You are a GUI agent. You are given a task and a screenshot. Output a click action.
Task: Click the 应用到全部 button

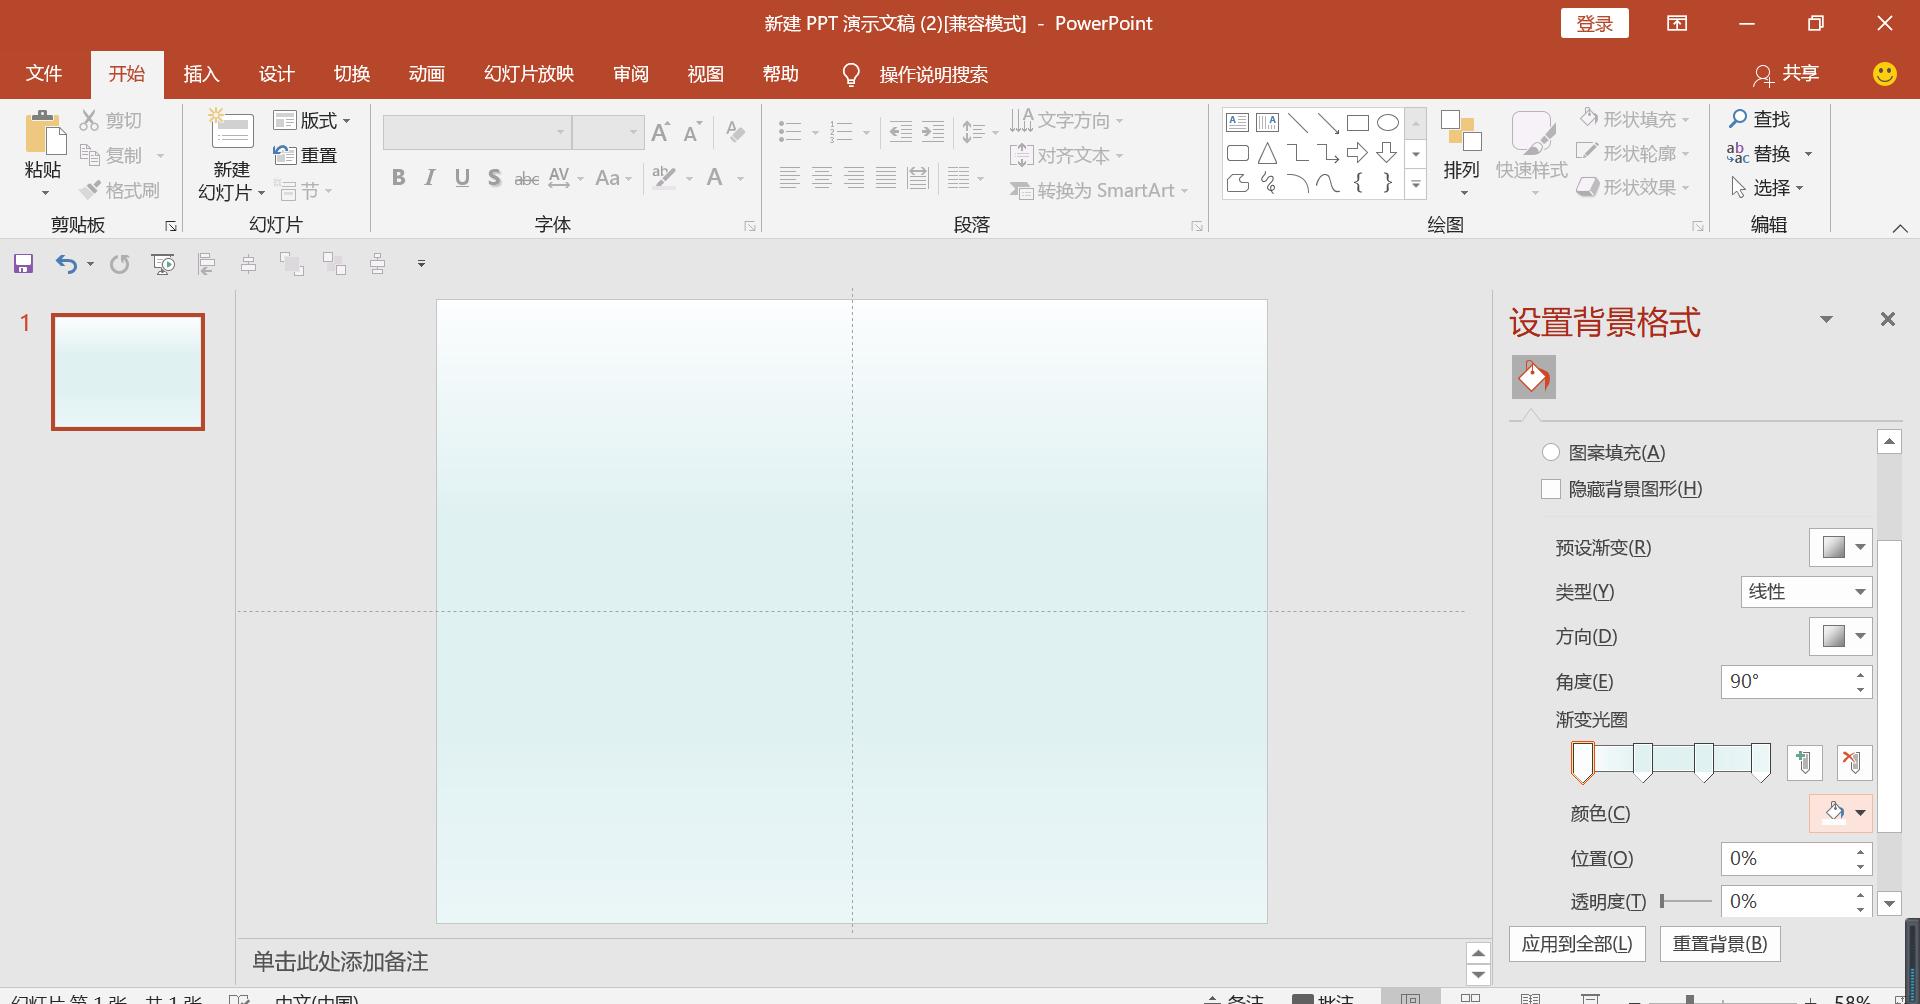pos(1577,943)
